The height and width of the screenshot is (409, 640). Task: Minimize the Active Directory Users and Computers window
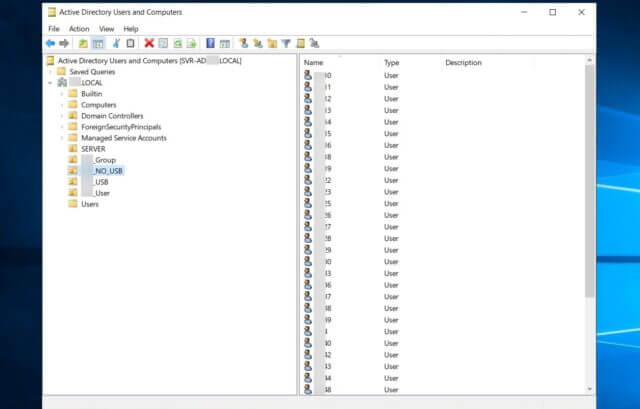point(524,12)
